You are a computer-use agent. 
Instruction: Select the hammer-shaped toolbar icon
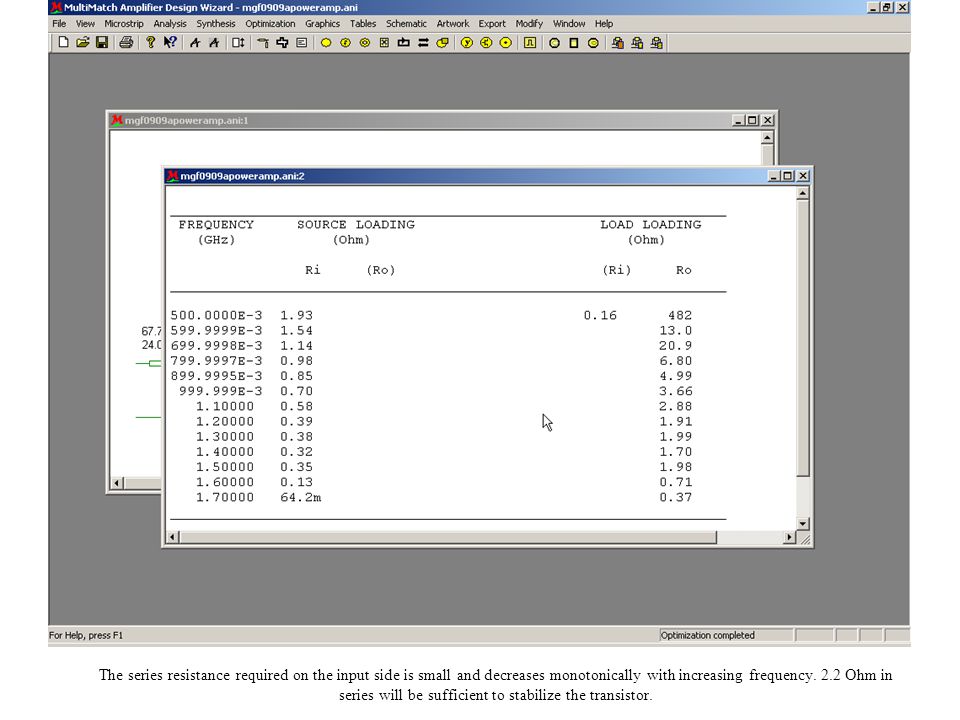click(263, 43)
